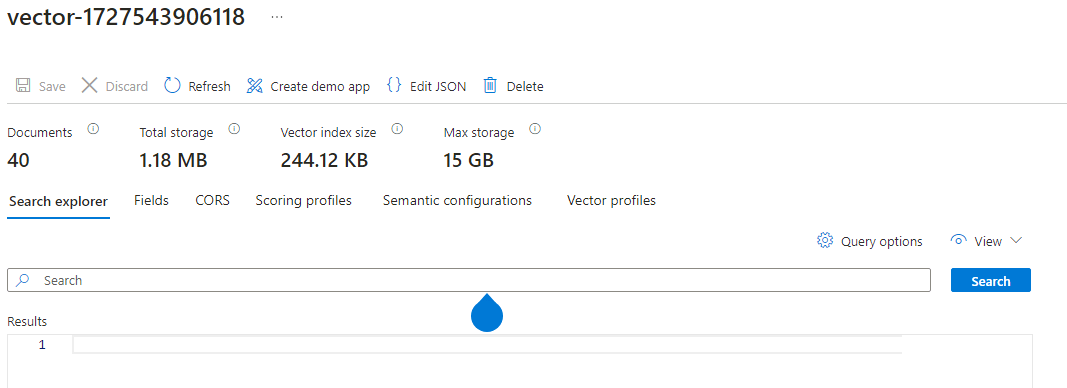Click the Create demo app wrench icon
This screenshot has height=388, width=1067.
pos(255,86)
